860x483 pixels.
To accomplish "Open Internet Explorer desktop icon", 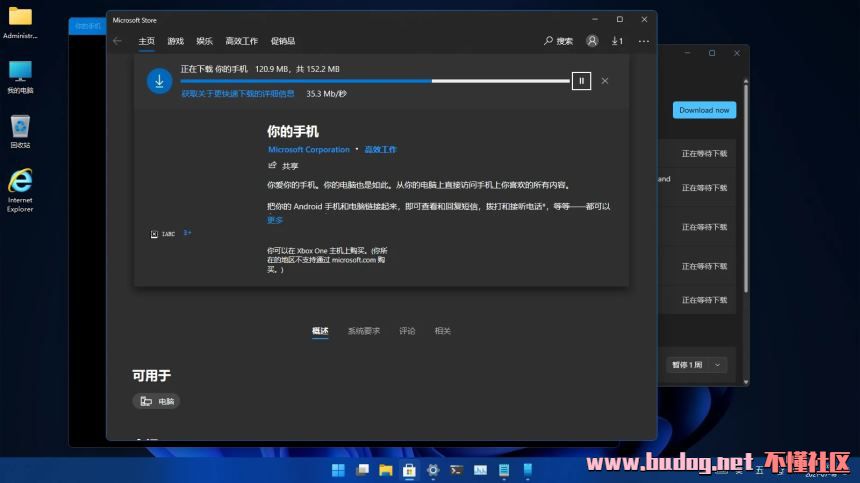I will pyautogui.click(x=20, y=190).
